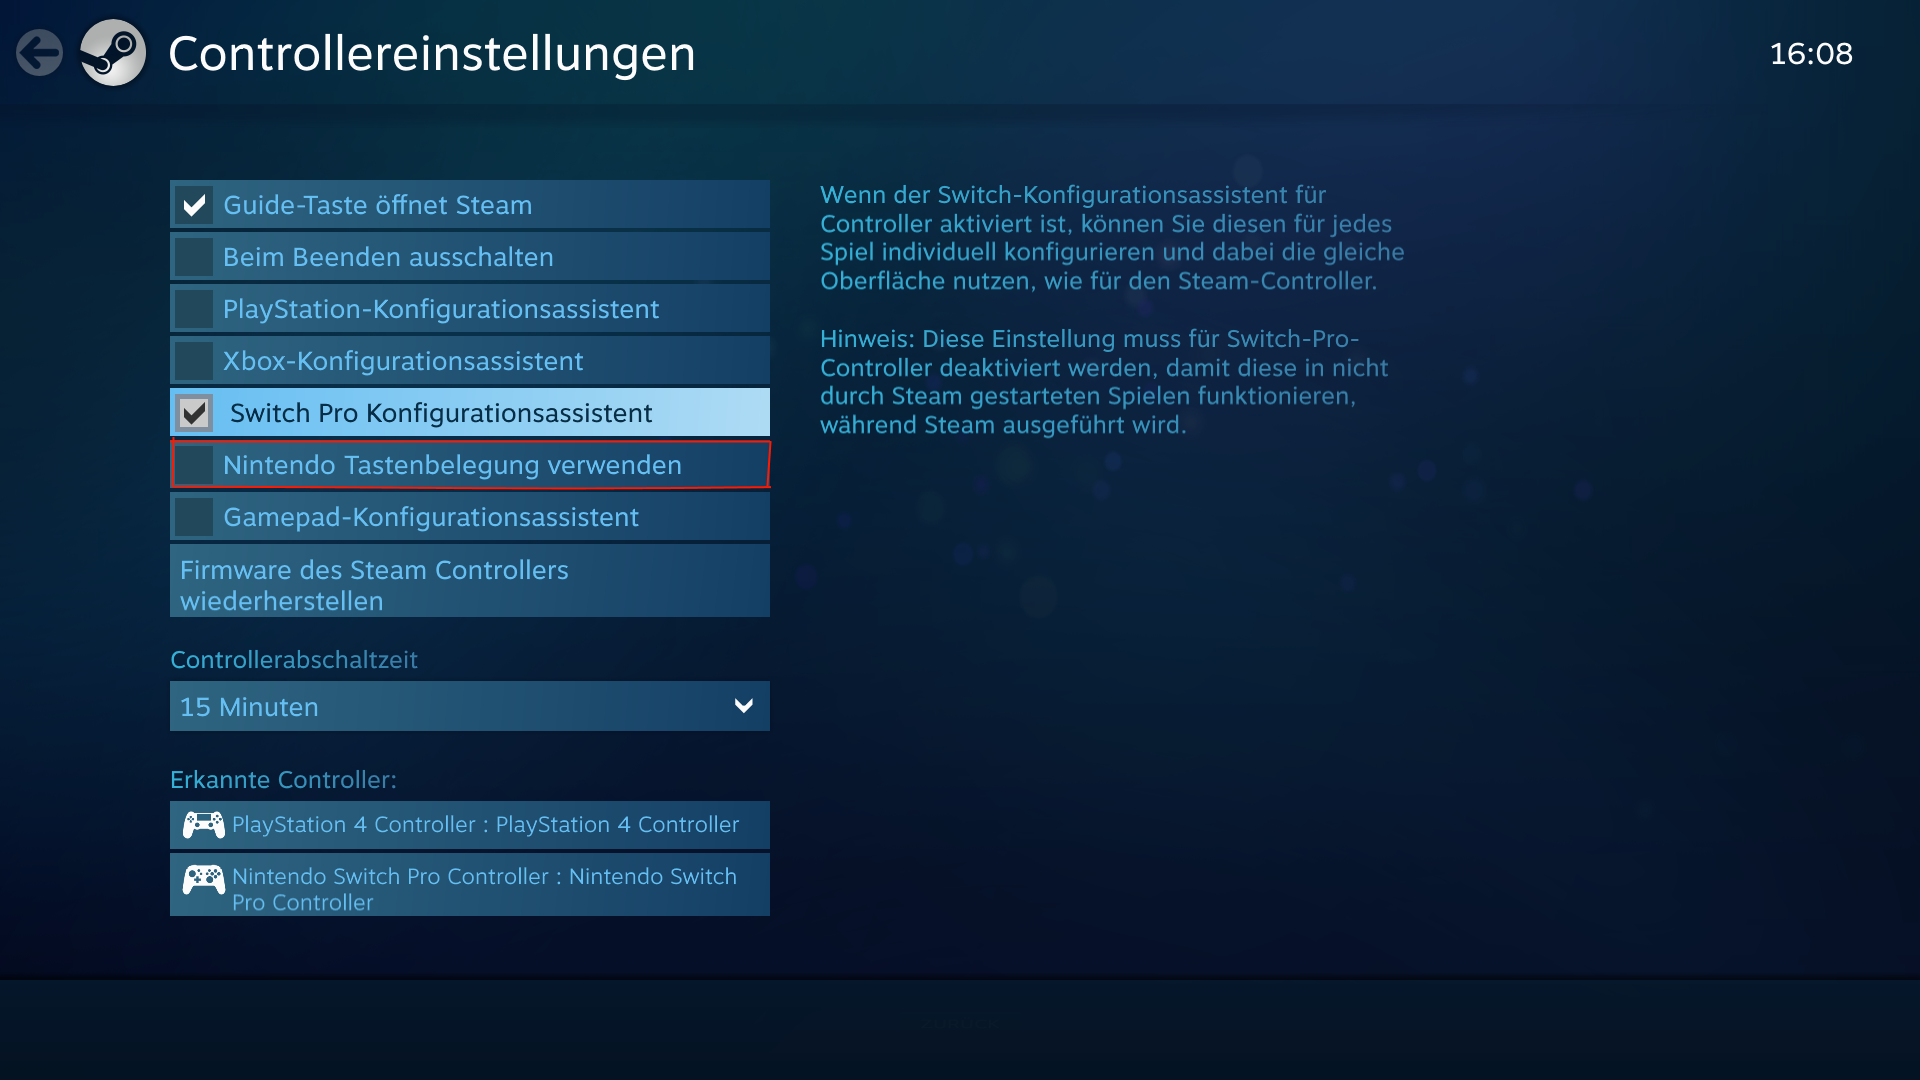Enable Nintendo Tastenbelegung verwenden checkbox
1920x1080 pixels.
[194, 465]
